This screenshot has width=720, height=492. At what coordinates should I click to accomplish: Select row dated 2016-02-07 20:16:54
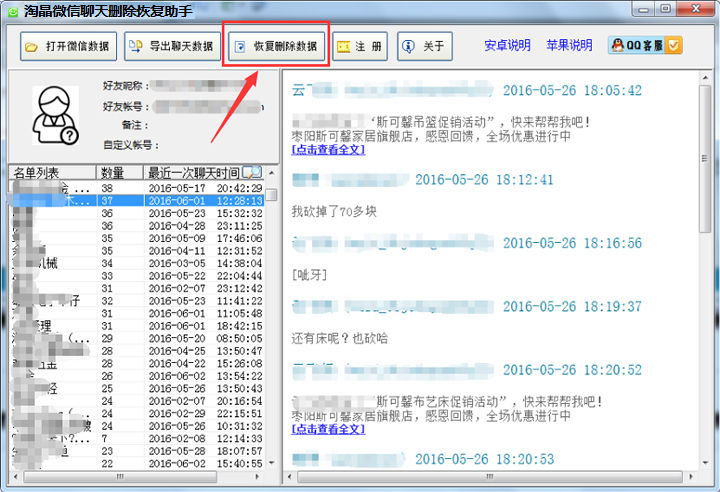pos(137,401)
